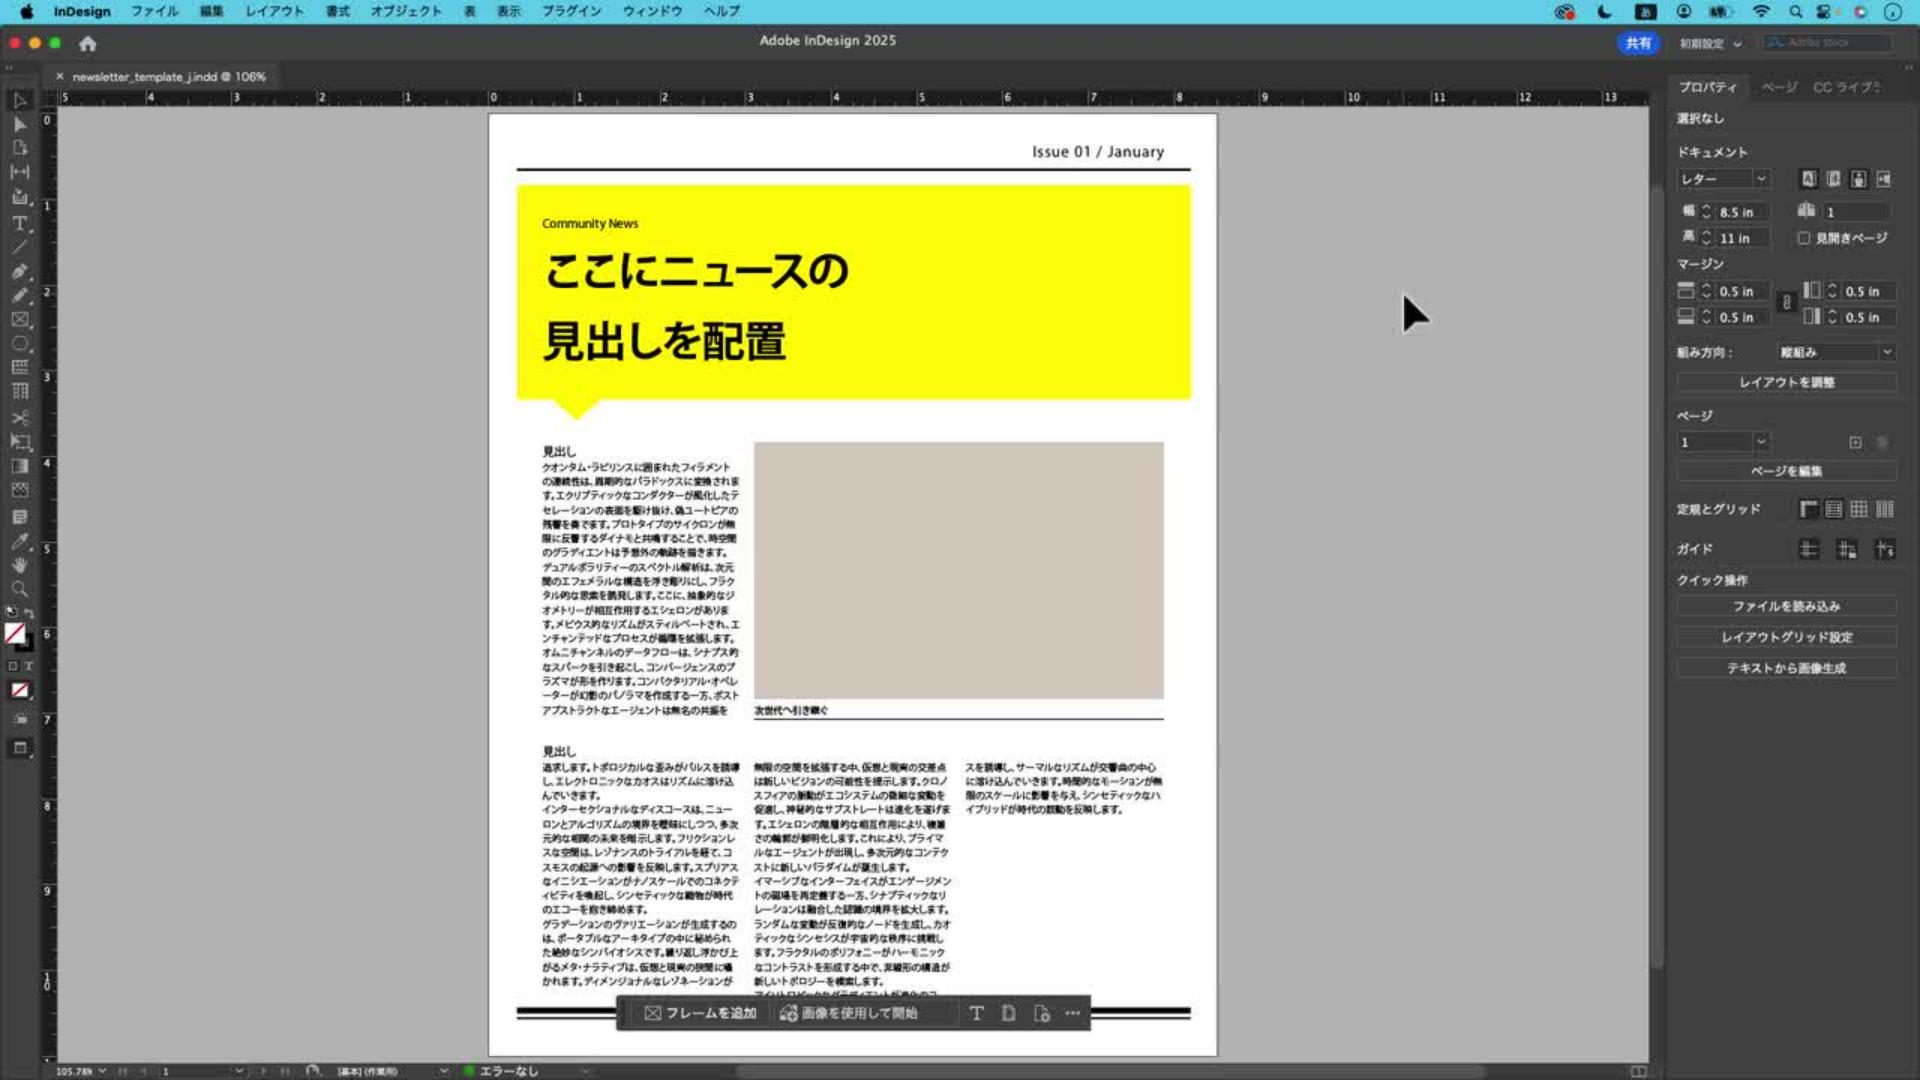Click the page width input field

click(1742, 212)
